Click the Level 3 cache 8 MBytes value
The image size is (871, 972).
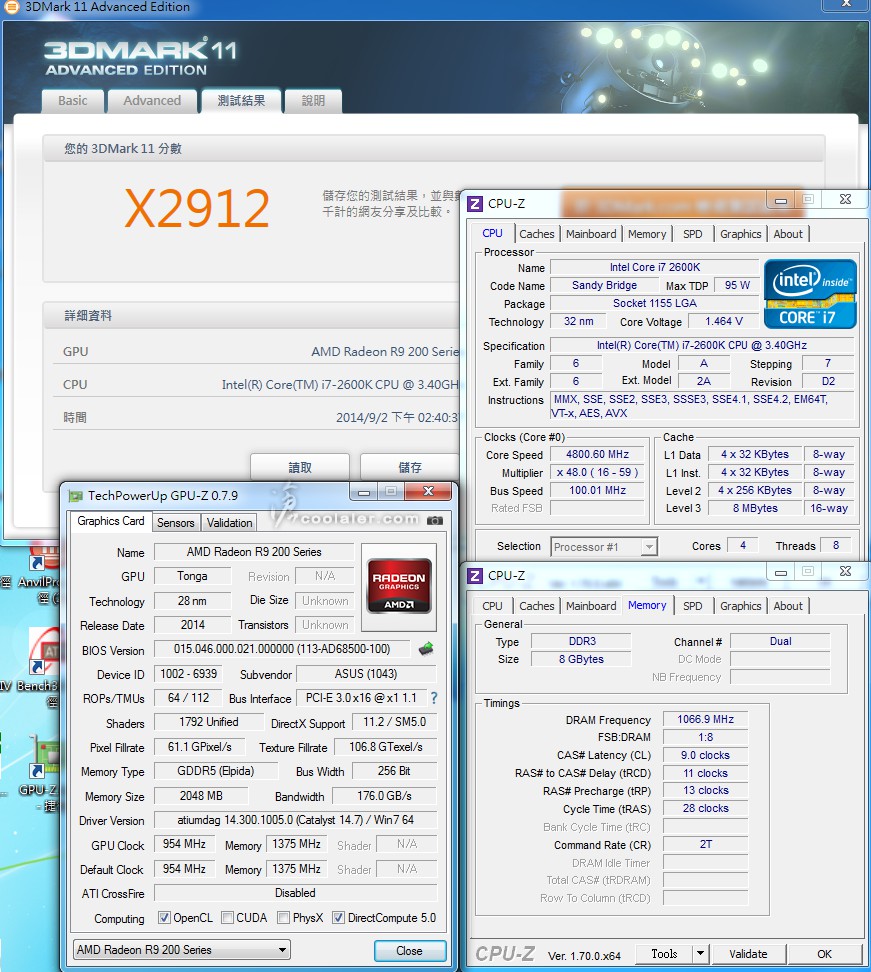point(755,508)
